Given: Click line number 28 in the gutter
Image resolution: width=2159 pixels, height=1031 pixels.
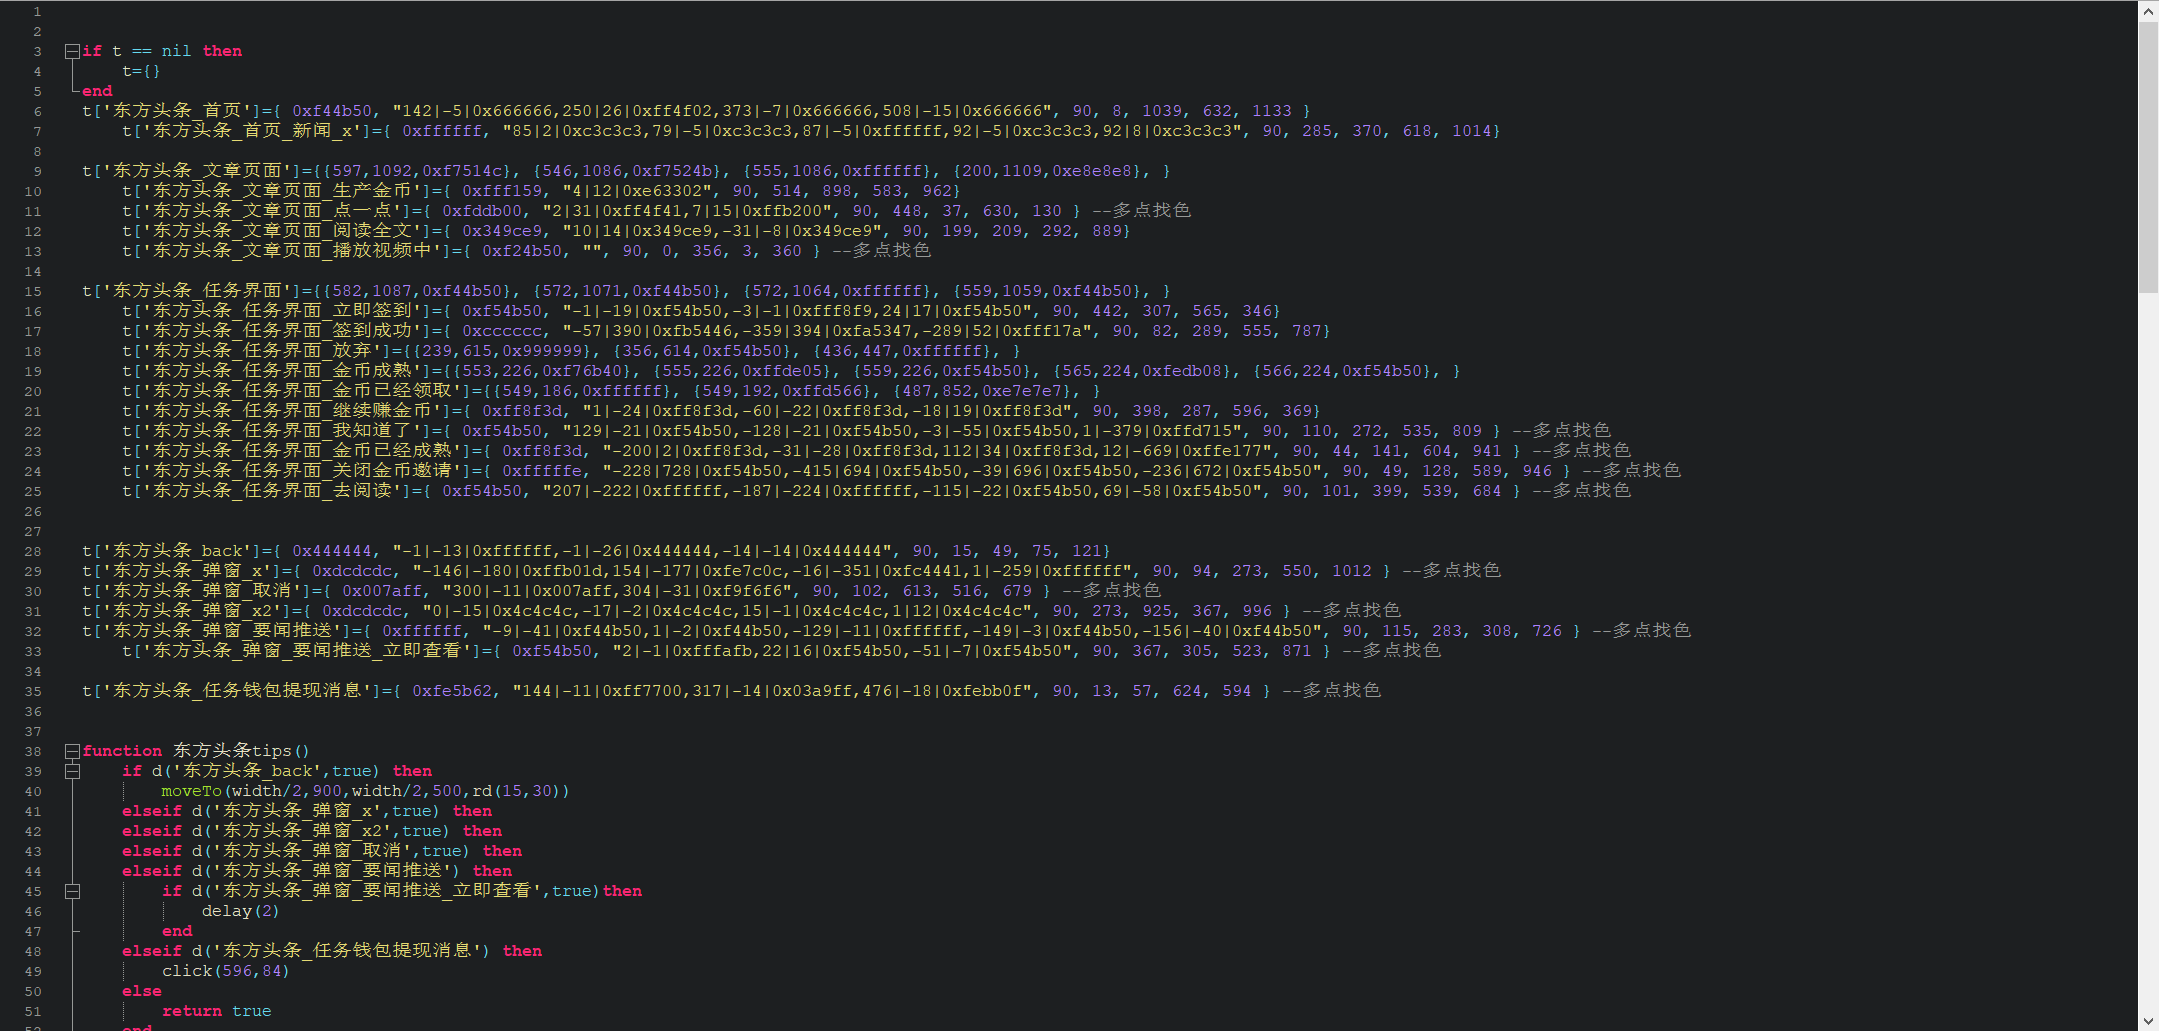Looking at the screenshot, I should click(x=33, y=551).
